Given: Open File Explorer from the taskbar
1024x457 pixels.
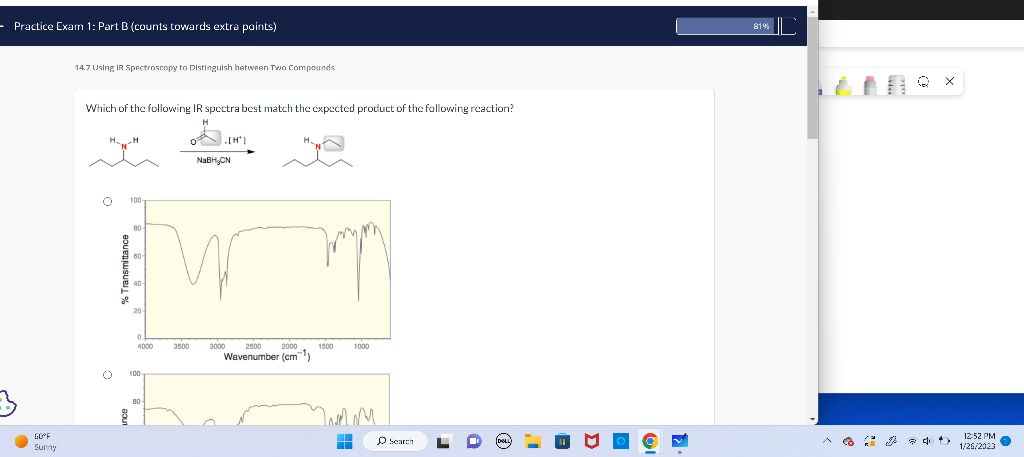Looking at the screenshot, I should (x=533, y=442).
